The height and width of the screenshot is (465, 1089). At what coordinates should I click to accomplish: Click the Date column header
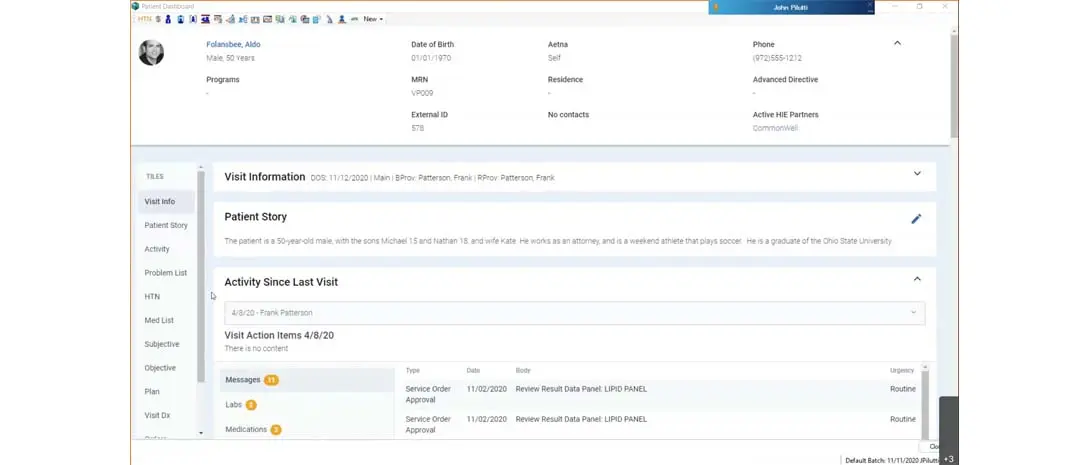473,371
